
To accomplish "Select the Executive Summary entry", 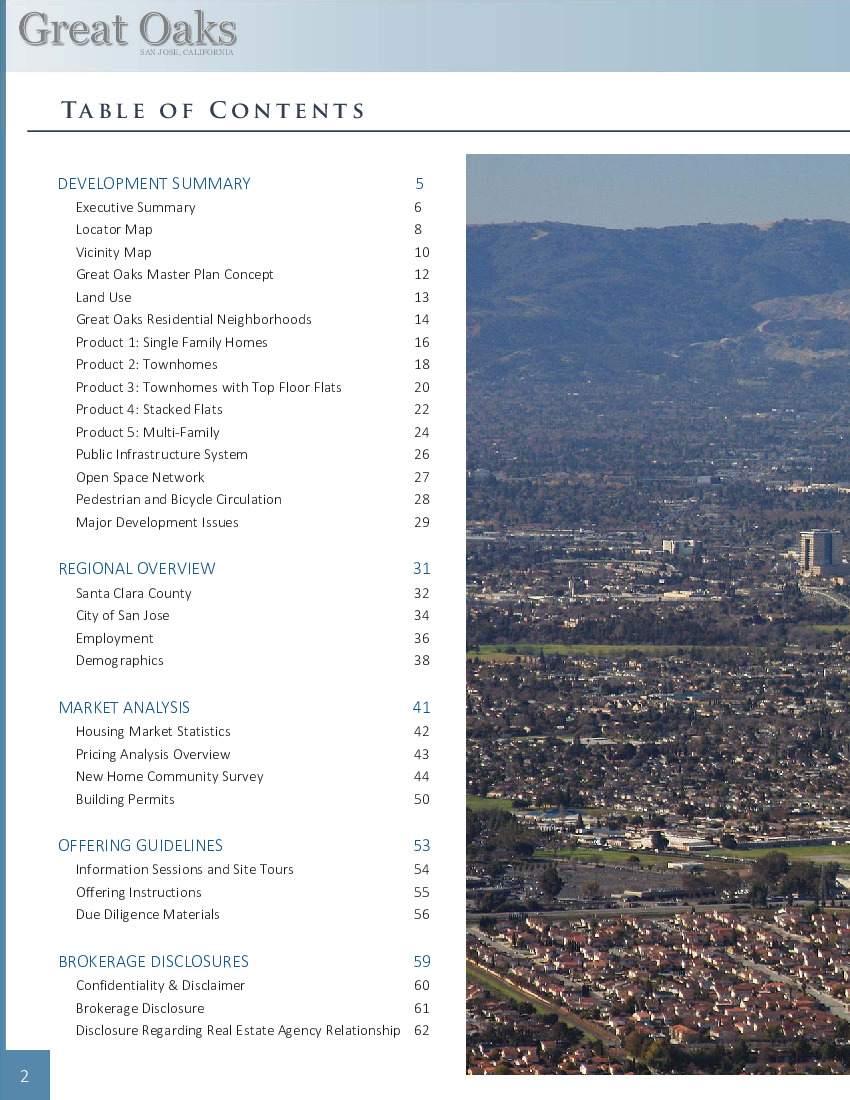I will pos(135,208).
